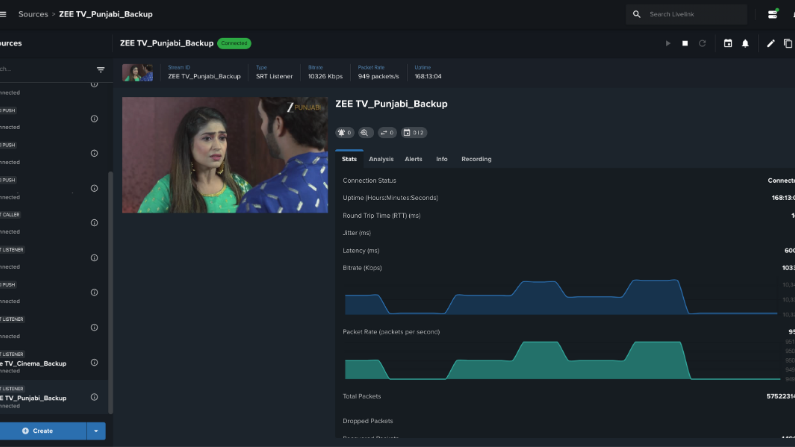
Task: Click the swap arrows chip showing 0
Action: click(x=387, y=133)
